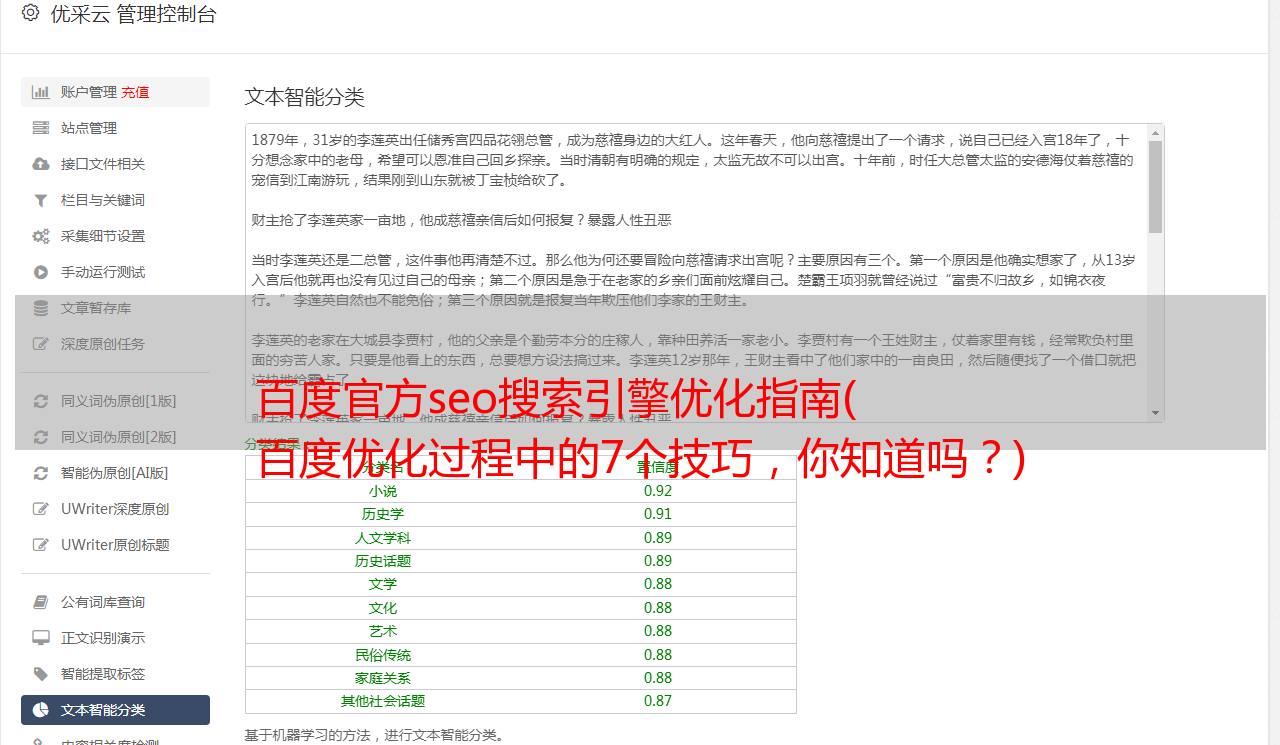
Task: Click the play circle icon for 手动运行测试
Action: tap(41, 272)
